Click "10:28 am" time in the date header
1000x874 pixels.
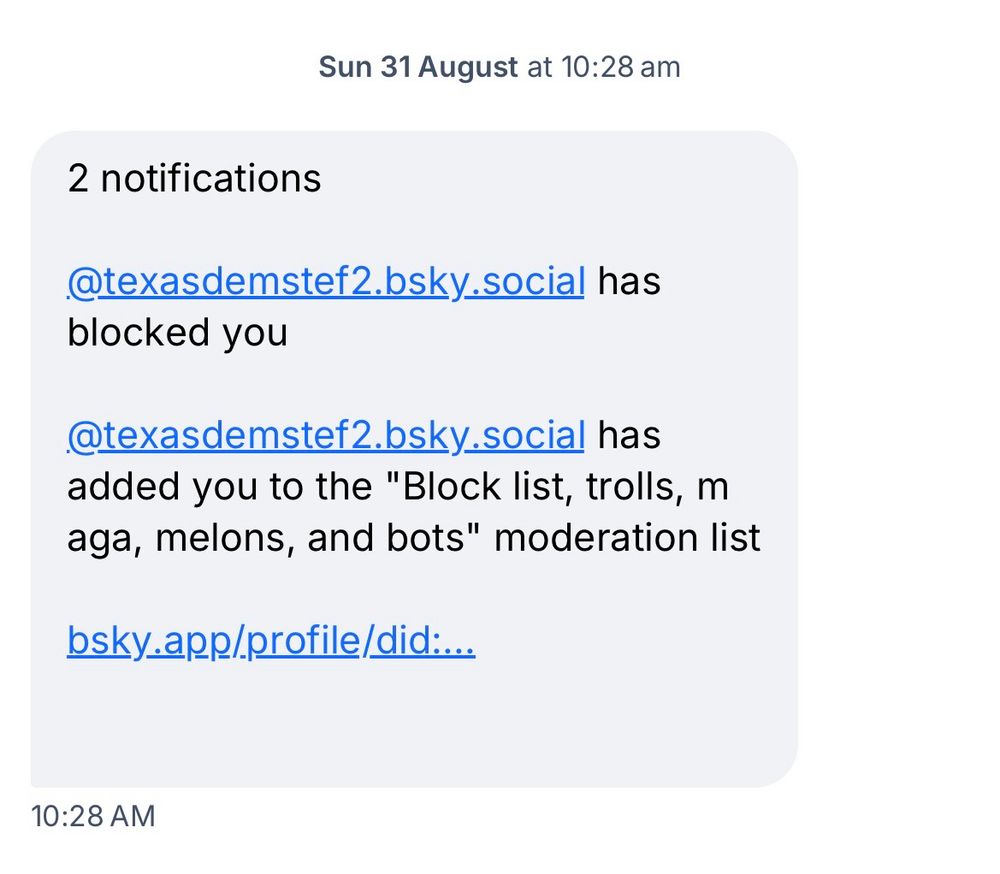(620, 68)
